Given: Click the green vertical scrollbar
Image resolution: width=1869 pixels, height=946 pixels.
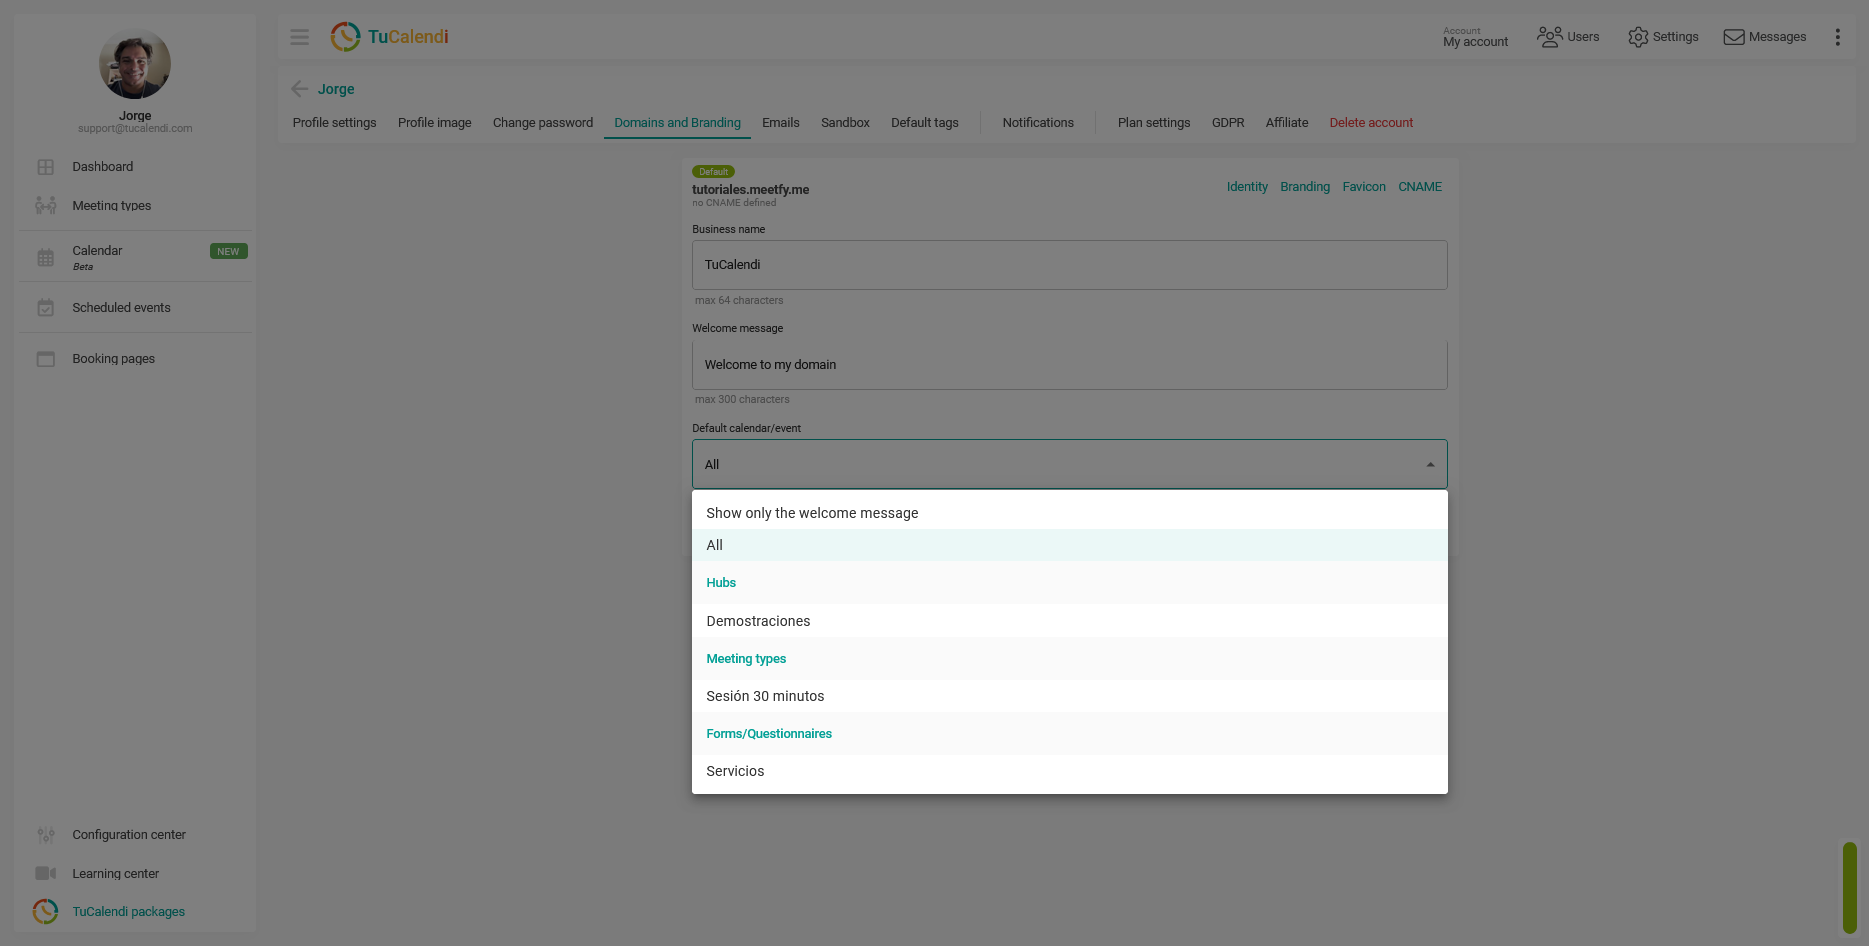Looking at the screenshot, I should click(1850, 888).
